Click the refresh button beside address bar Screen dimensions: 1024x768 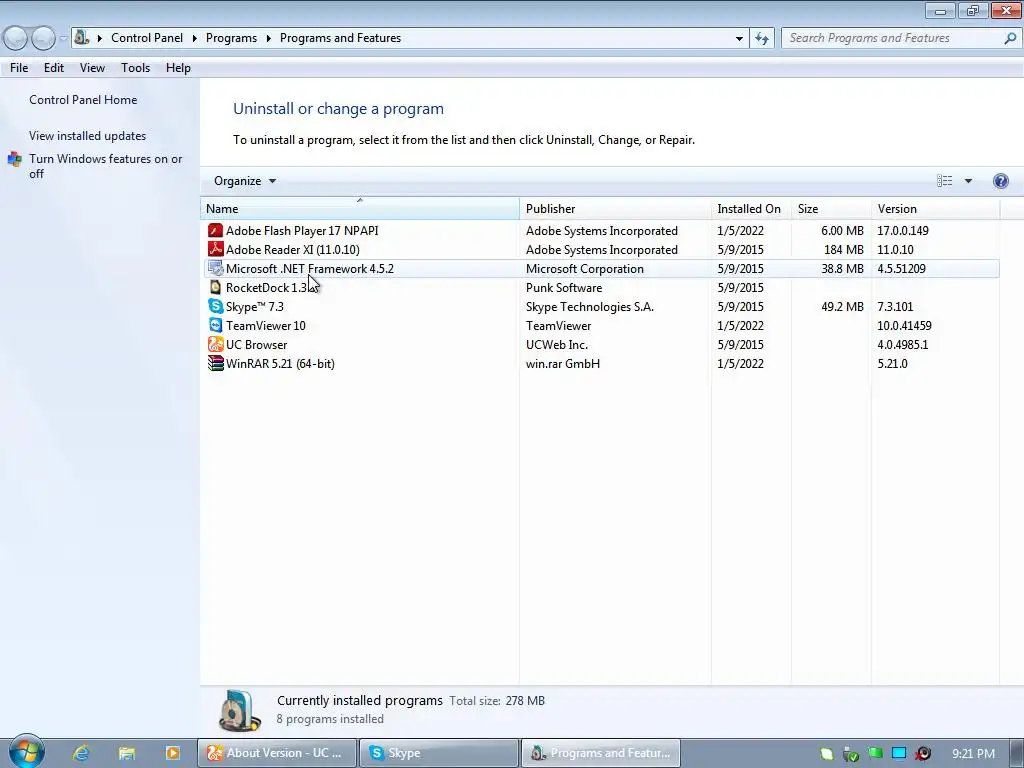pos(761,39)
